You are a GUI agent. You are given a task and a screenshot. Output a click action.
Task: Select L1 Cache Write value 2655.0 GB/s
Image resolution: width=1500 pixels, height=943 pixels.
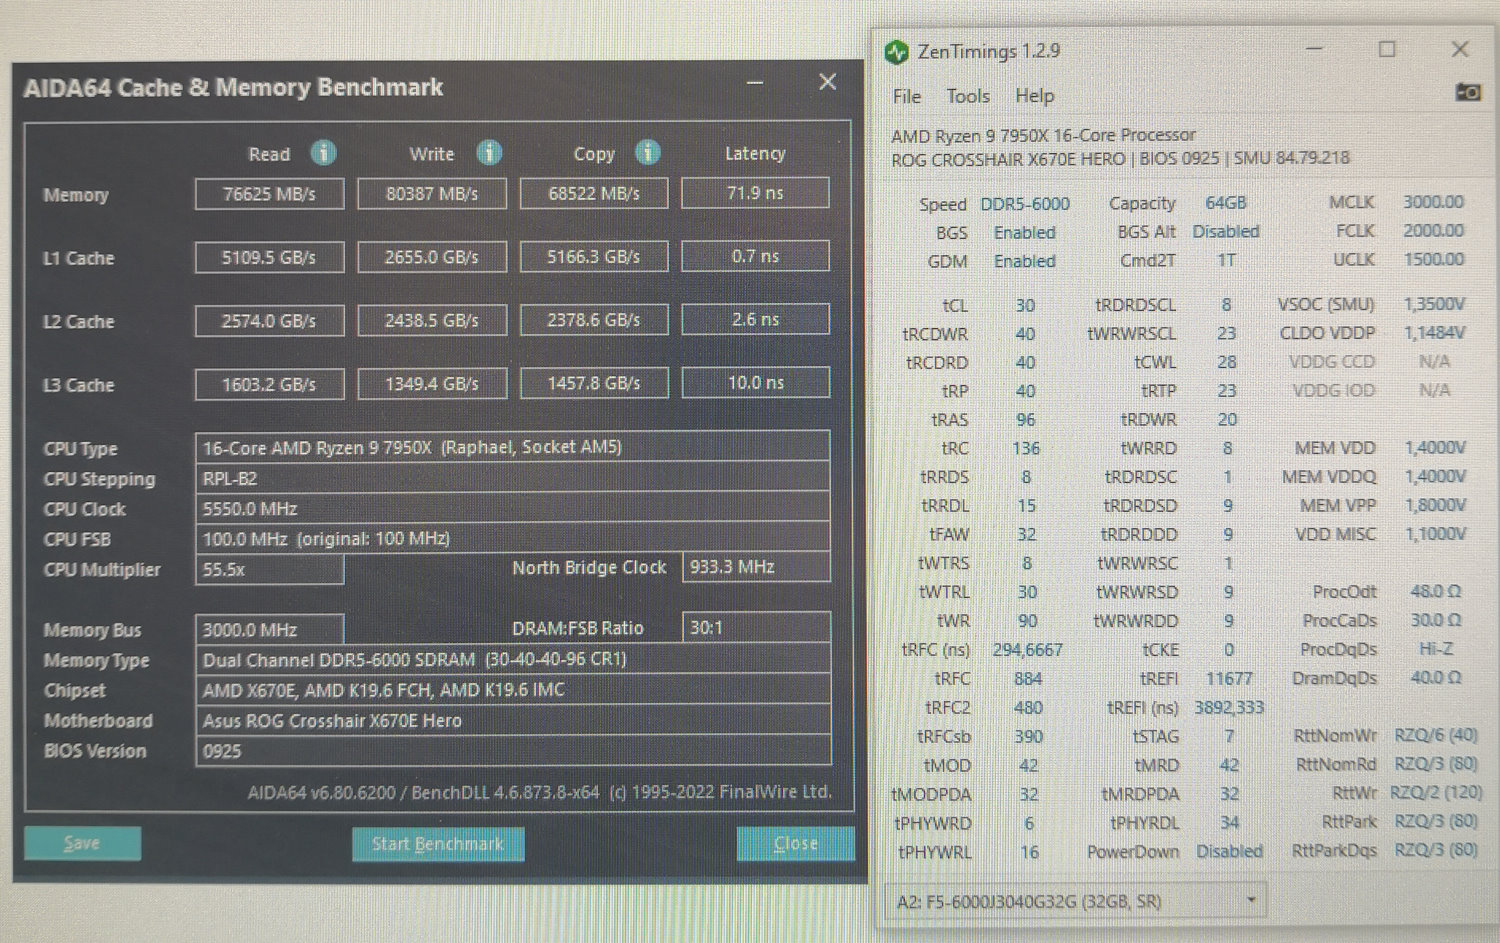click(432, 257)
